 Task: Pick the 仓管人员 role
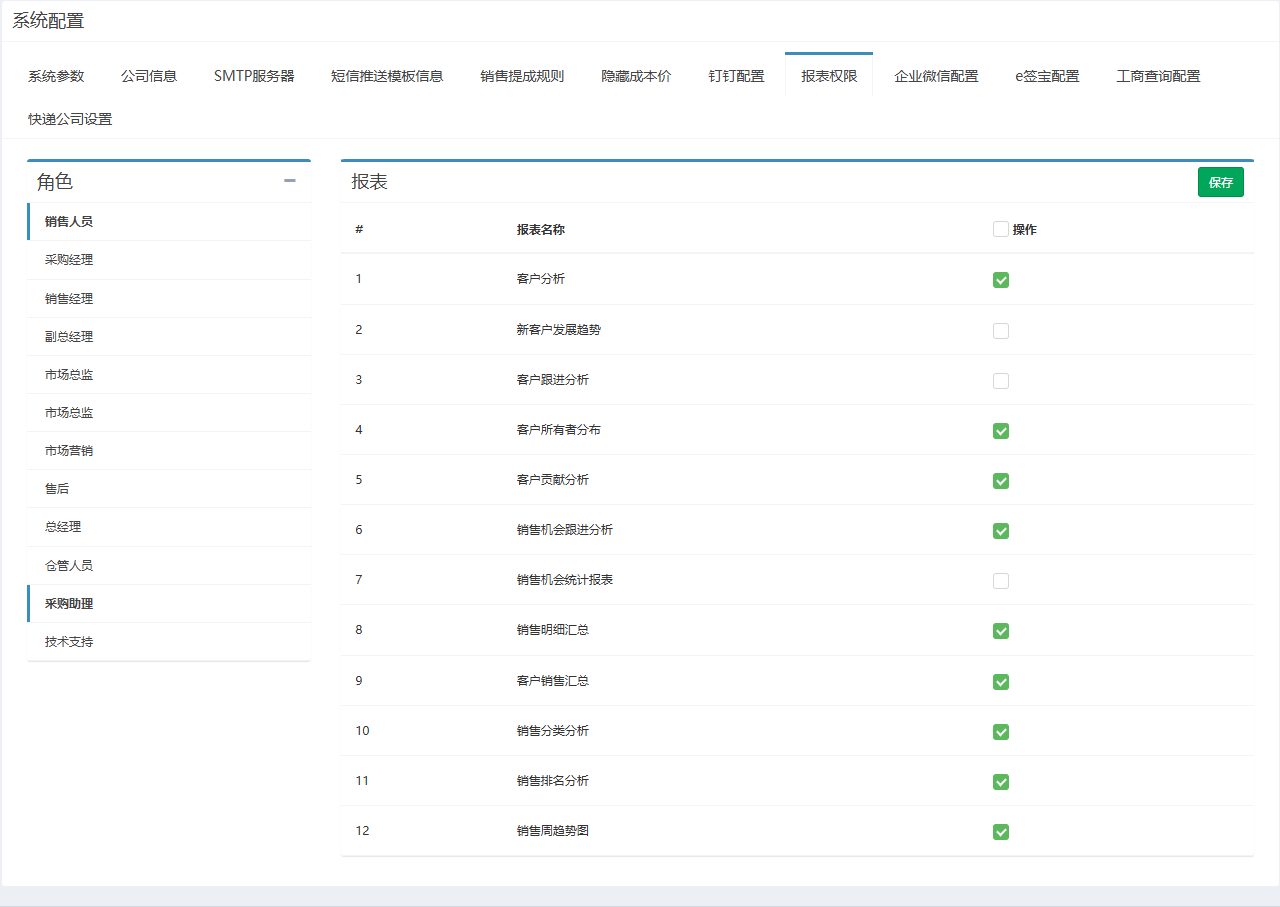169,566
